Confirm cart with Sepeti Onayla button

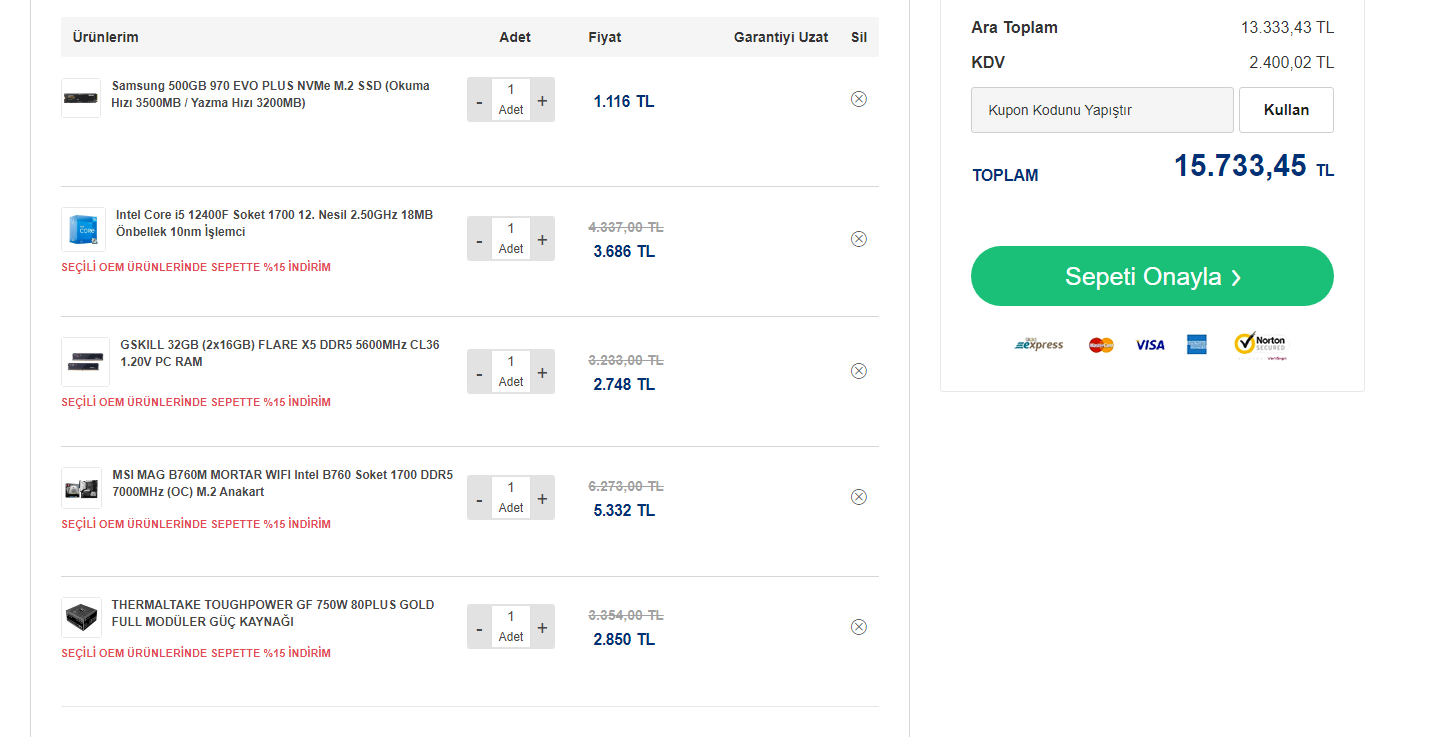tap(1152, 276)
